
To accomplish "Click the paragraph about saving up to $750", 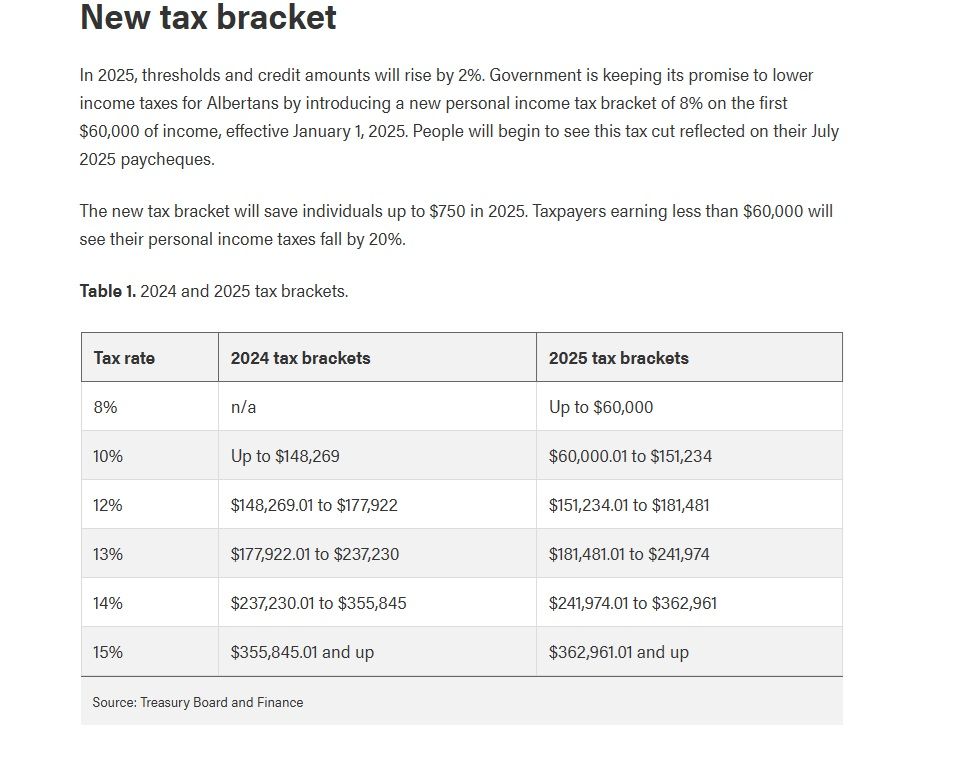I will [x=456, y=225].
